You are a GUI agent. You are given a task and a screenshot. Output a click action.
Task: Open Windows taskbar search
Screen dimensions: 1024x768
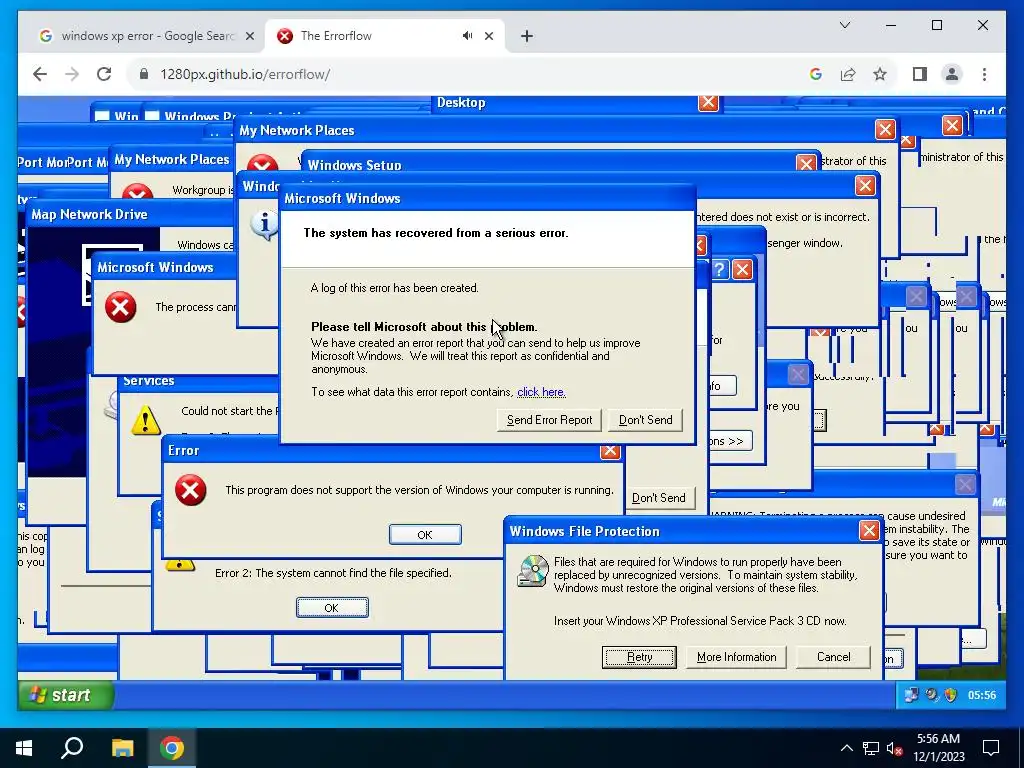point(72,748)
